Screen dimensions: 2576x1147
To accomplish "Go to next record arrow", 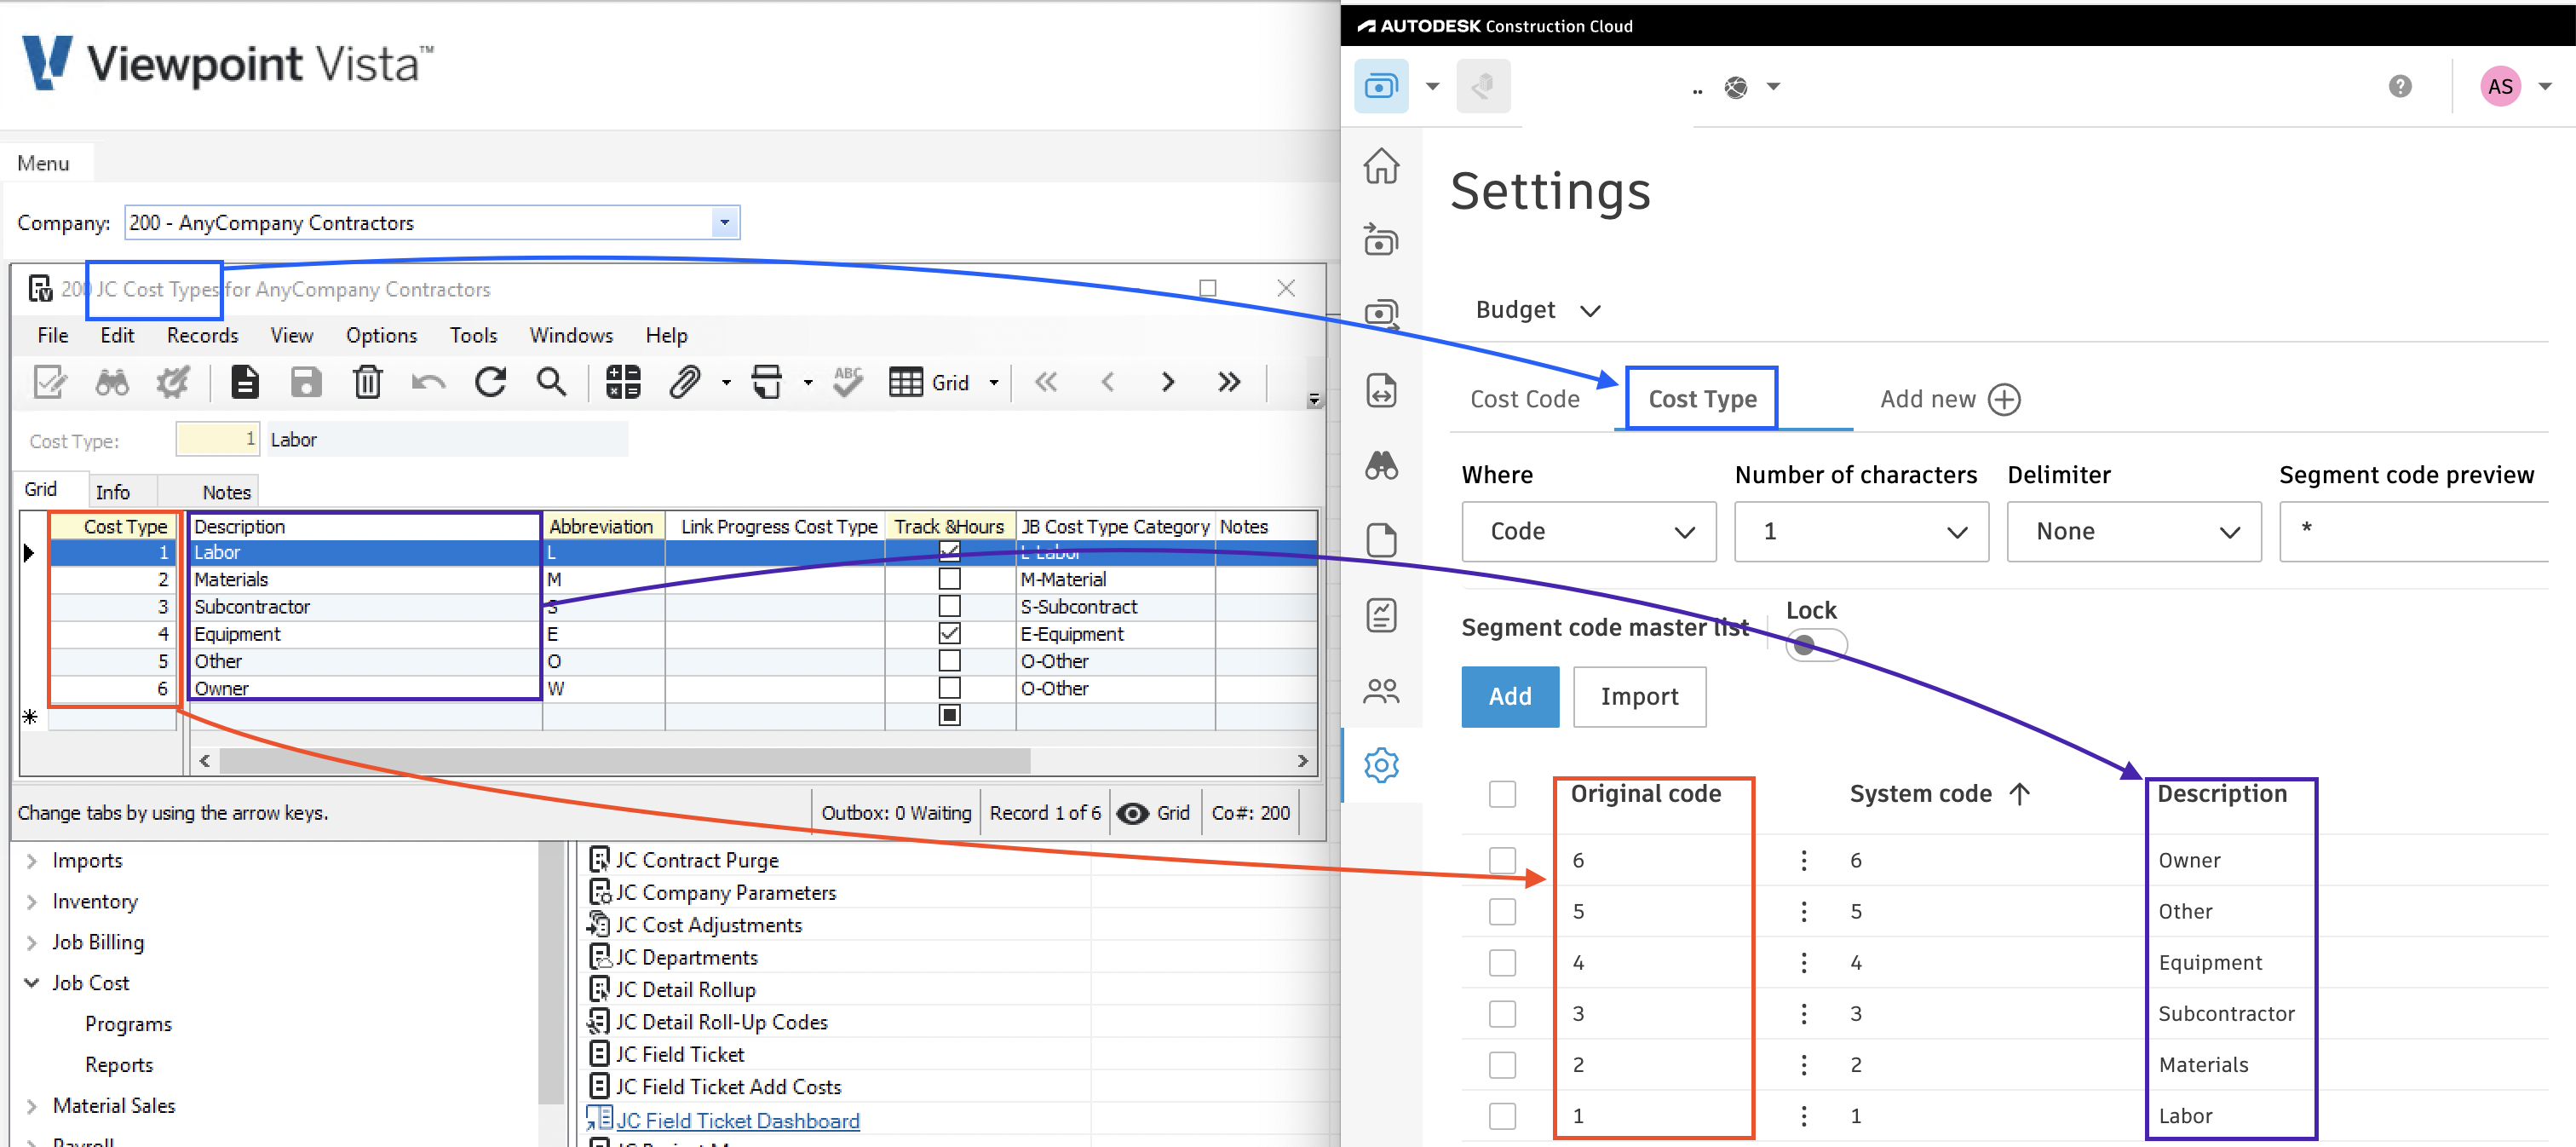I will point(1168,382).
